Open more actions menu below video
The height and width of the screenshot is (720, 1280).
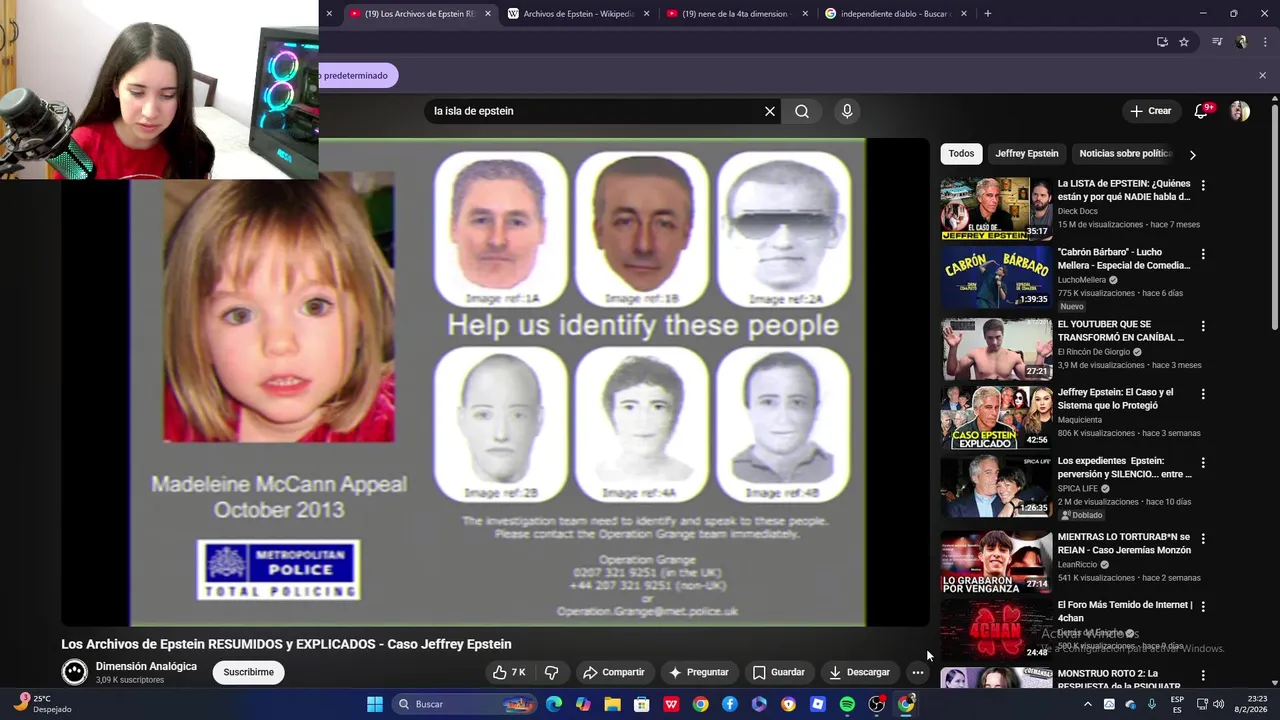(x=918, y=672)
